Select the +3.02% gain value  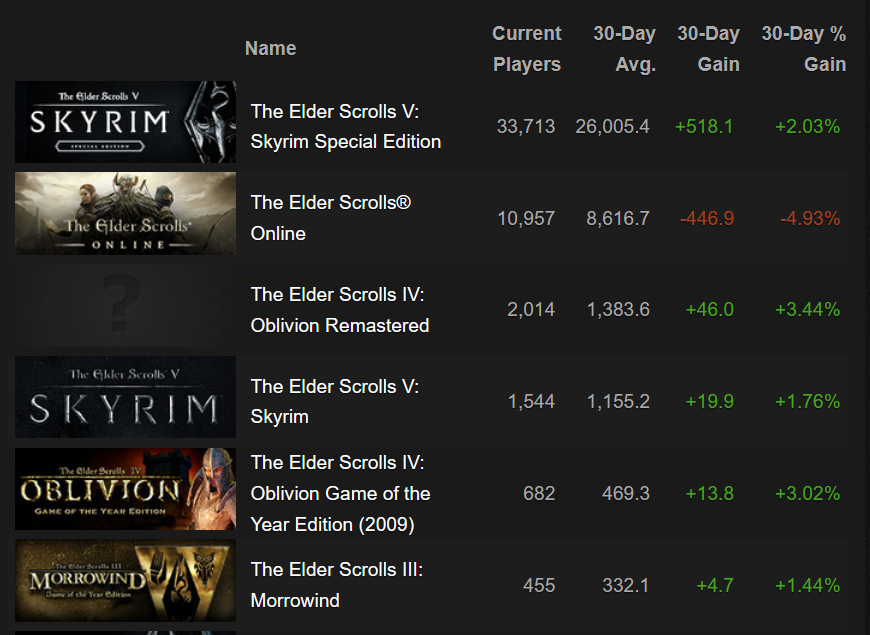pyautogui.click(x=807, y=493)
